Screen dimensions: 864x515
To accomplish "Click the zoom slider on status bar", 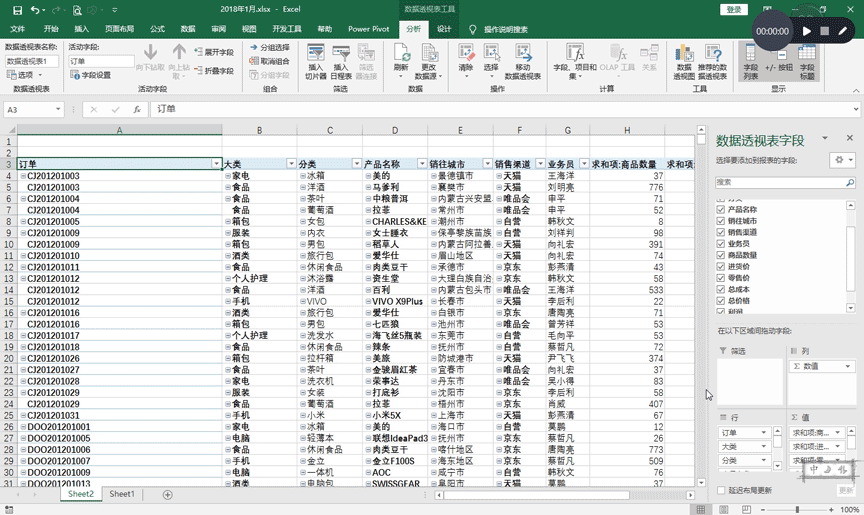I will pyautogui.click(x=797, y=510).
